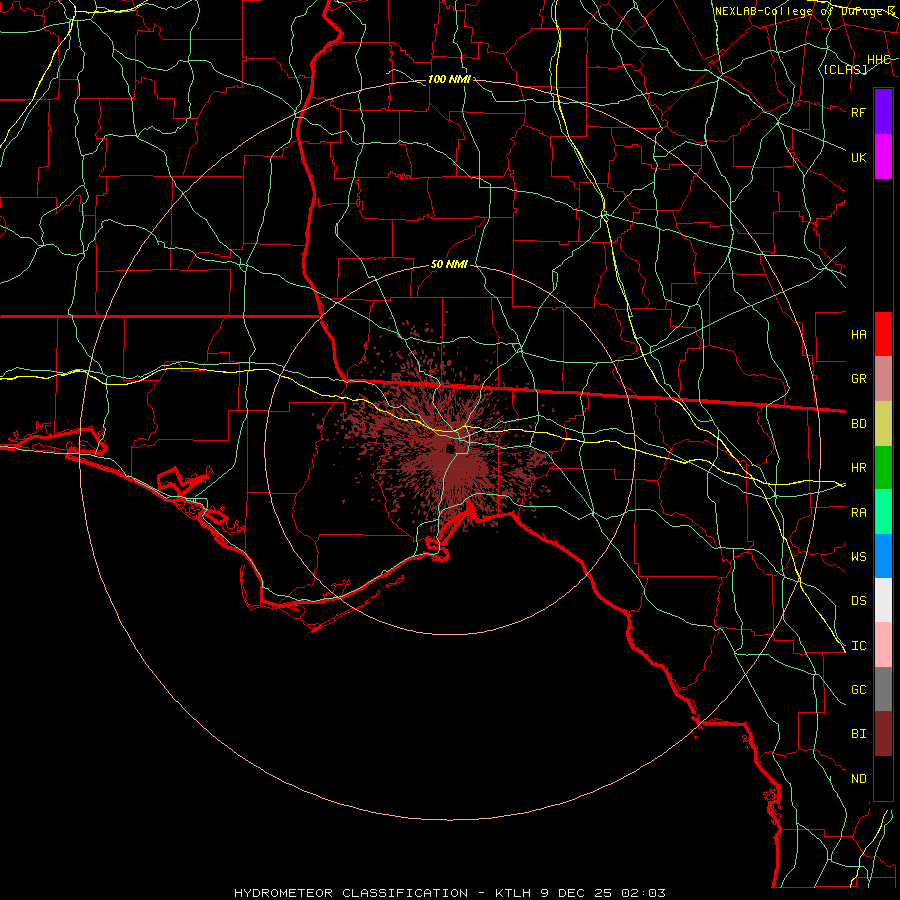The height and width of the screenshot is (900, 900).
Task: Click the HR legend label
Action: coord(858,468)
